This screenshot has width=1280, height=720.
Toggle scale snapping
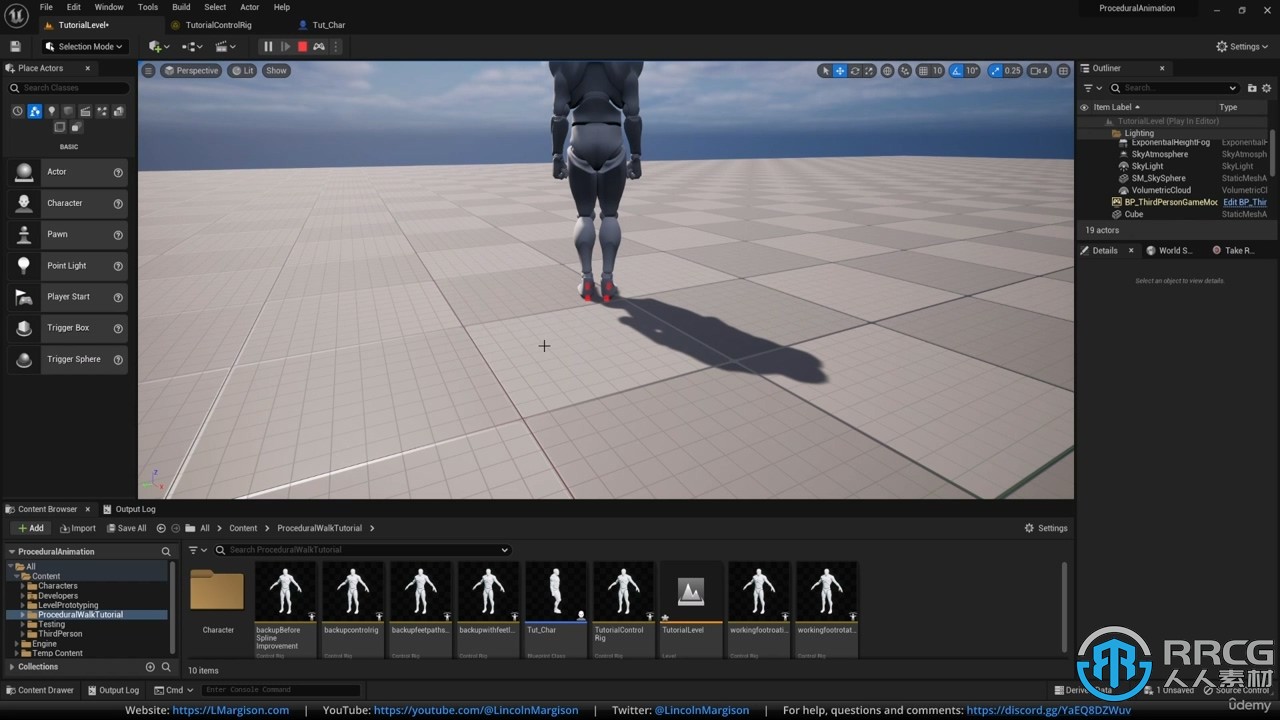pyautogui.click(x=995, y=71)
